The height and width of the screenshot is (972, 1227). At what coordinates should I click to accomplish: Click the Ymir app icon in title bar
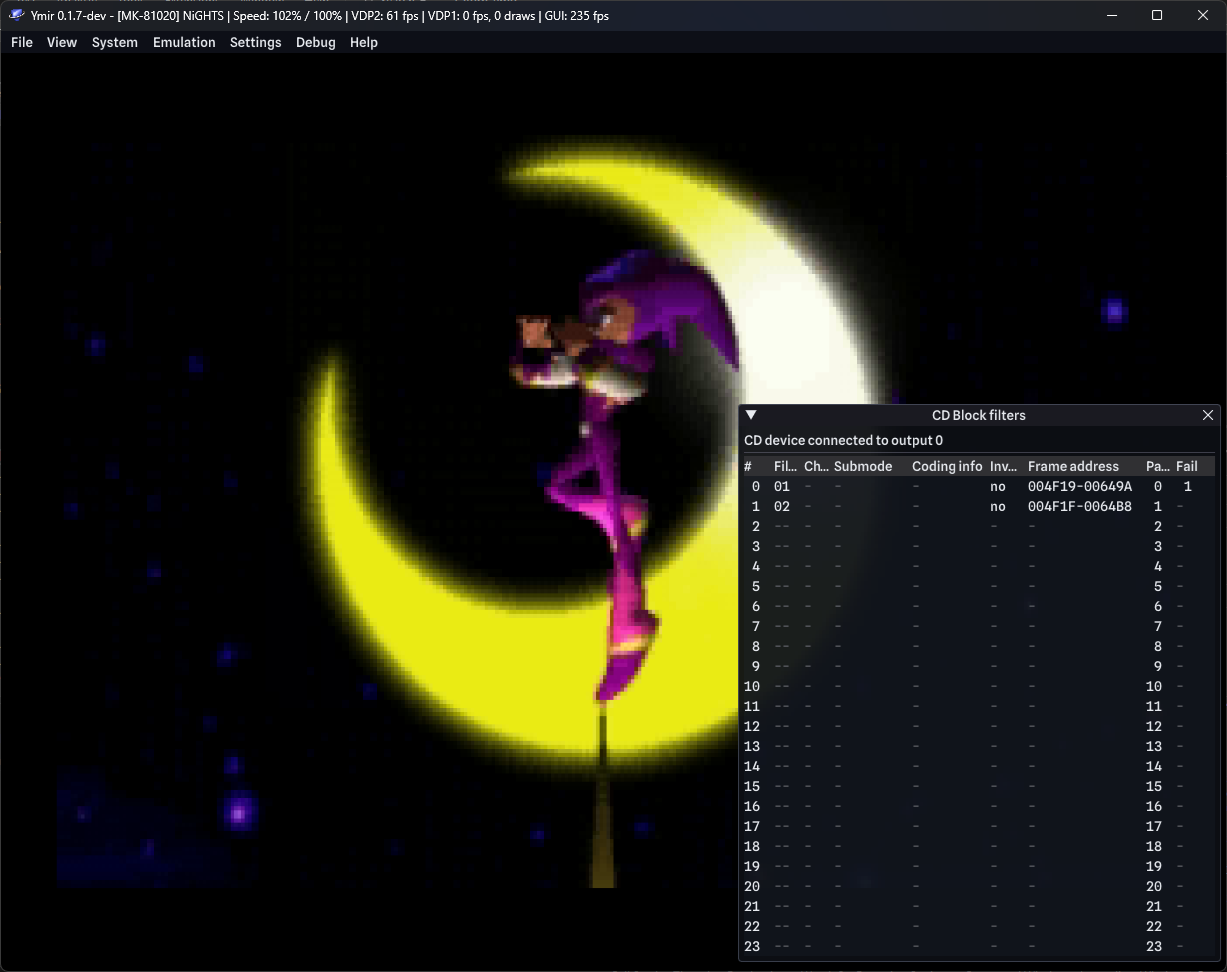16,15
